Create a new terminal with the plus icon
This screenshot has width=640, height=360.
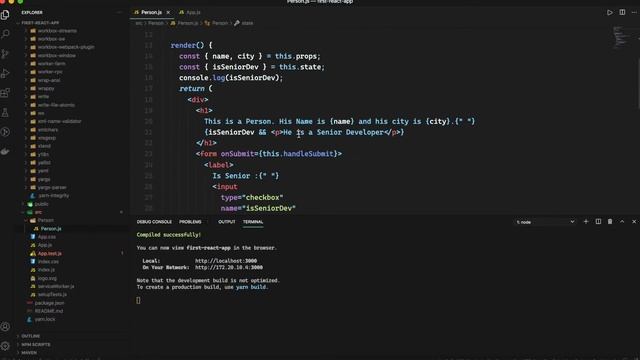click(586, 222)
